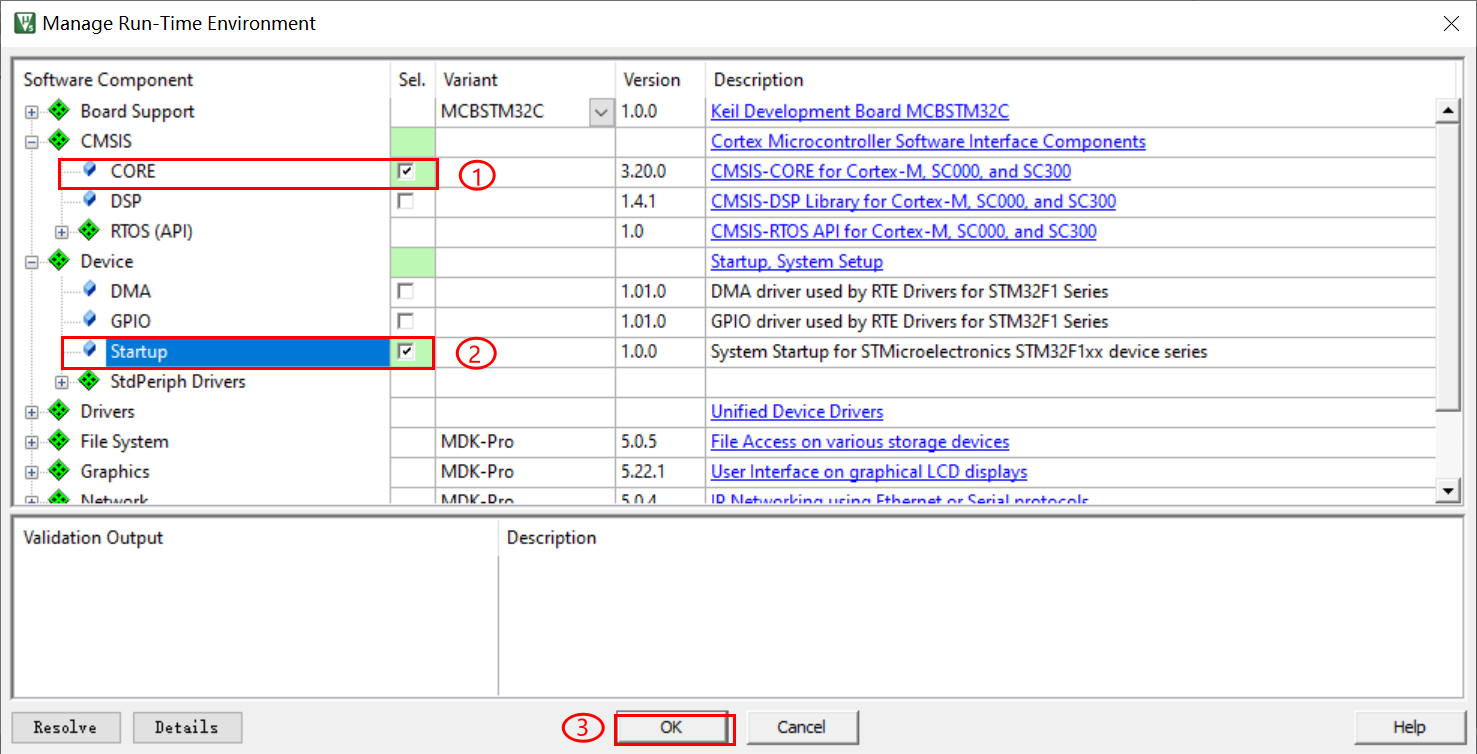
Task: Open User Interface on graphical LCD displays link
Action: point(869,471)
